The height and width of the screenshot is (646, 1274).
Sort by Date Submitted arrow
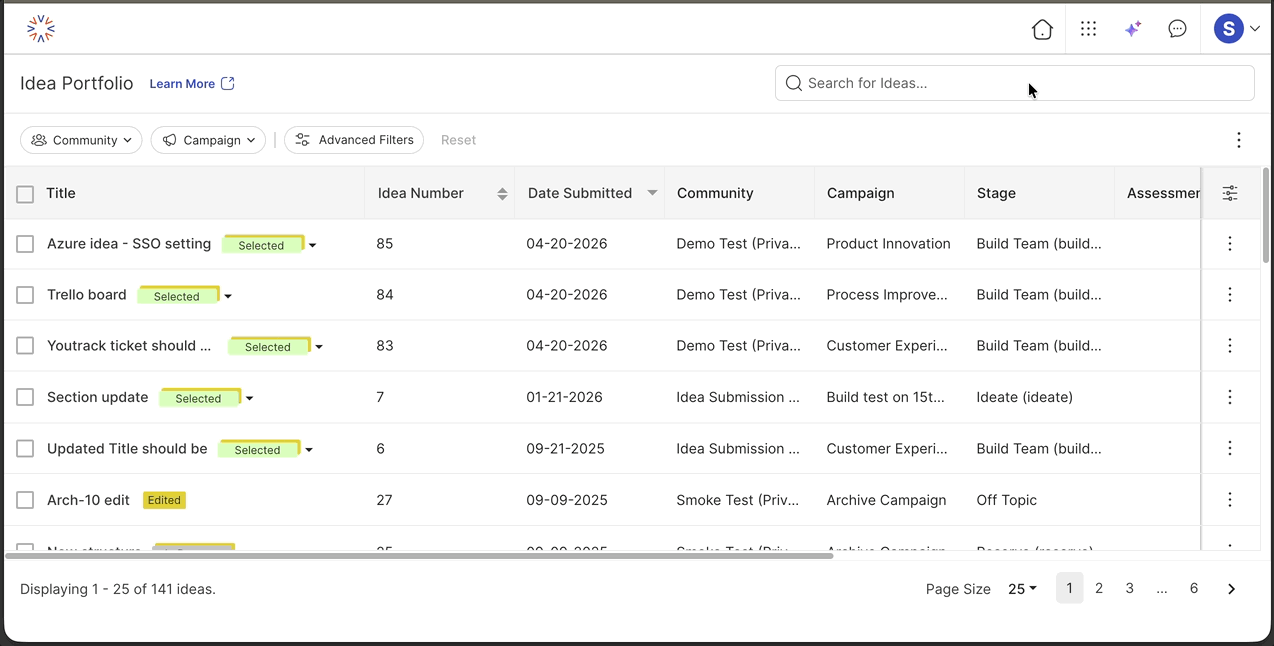coord(652,193)
